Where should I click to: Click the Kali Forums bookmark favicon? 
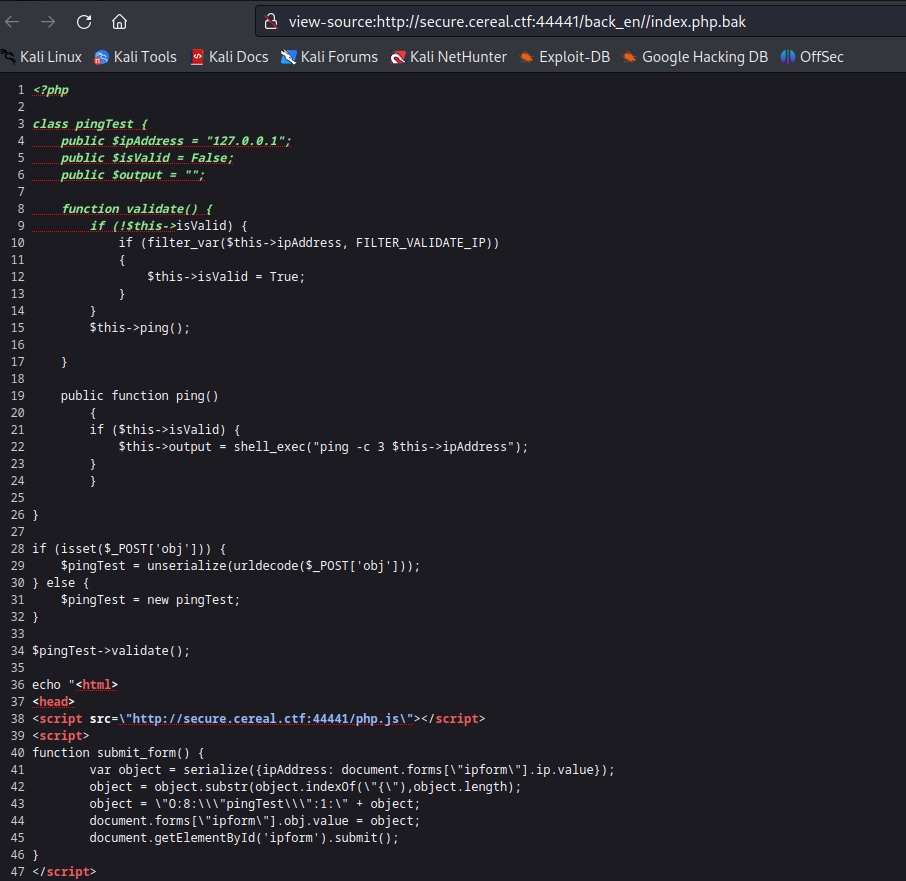click(288, 57)
